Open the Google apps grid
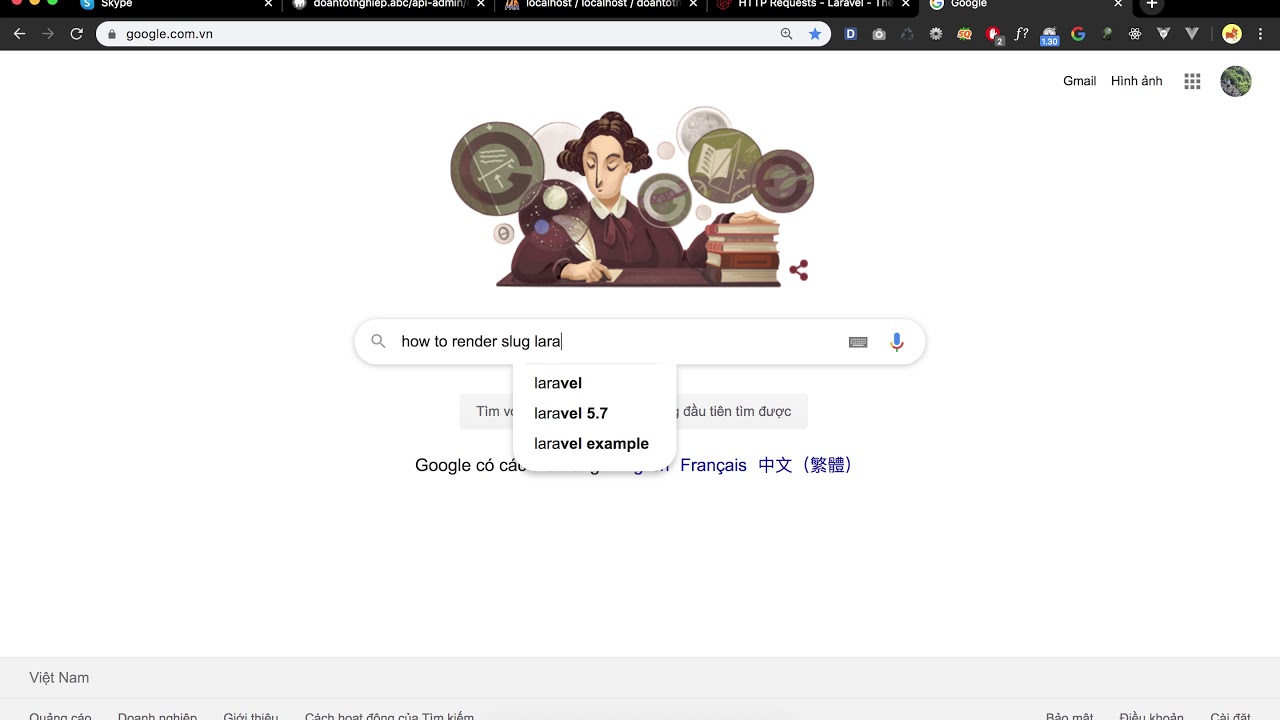The width and height of the screenshot is (1280, 720). [1192, 82]
